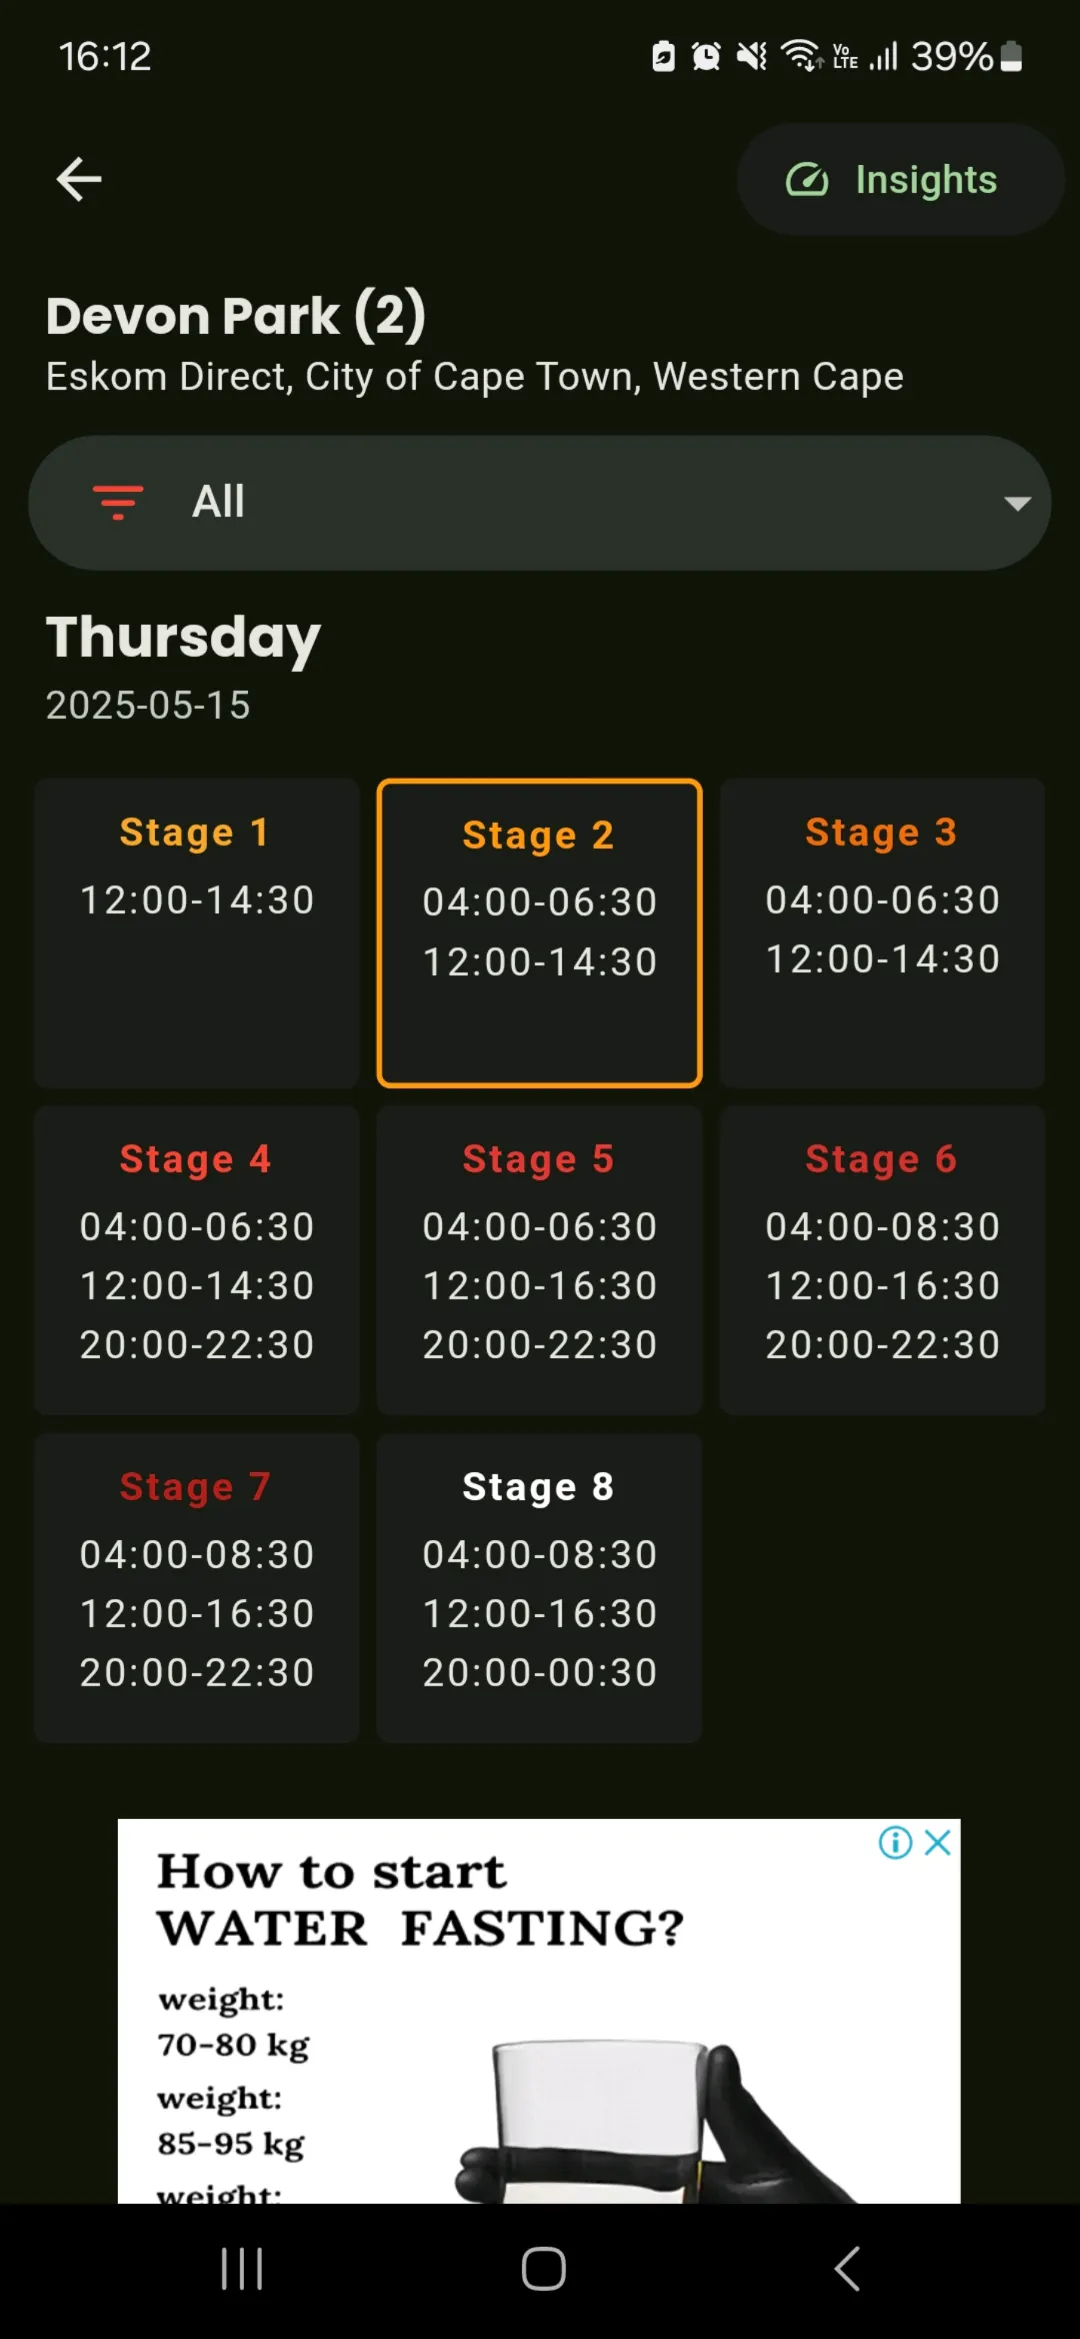Tap the back arrow icon
Screen dimensions: 1080x2339
(x=79, y=180)
